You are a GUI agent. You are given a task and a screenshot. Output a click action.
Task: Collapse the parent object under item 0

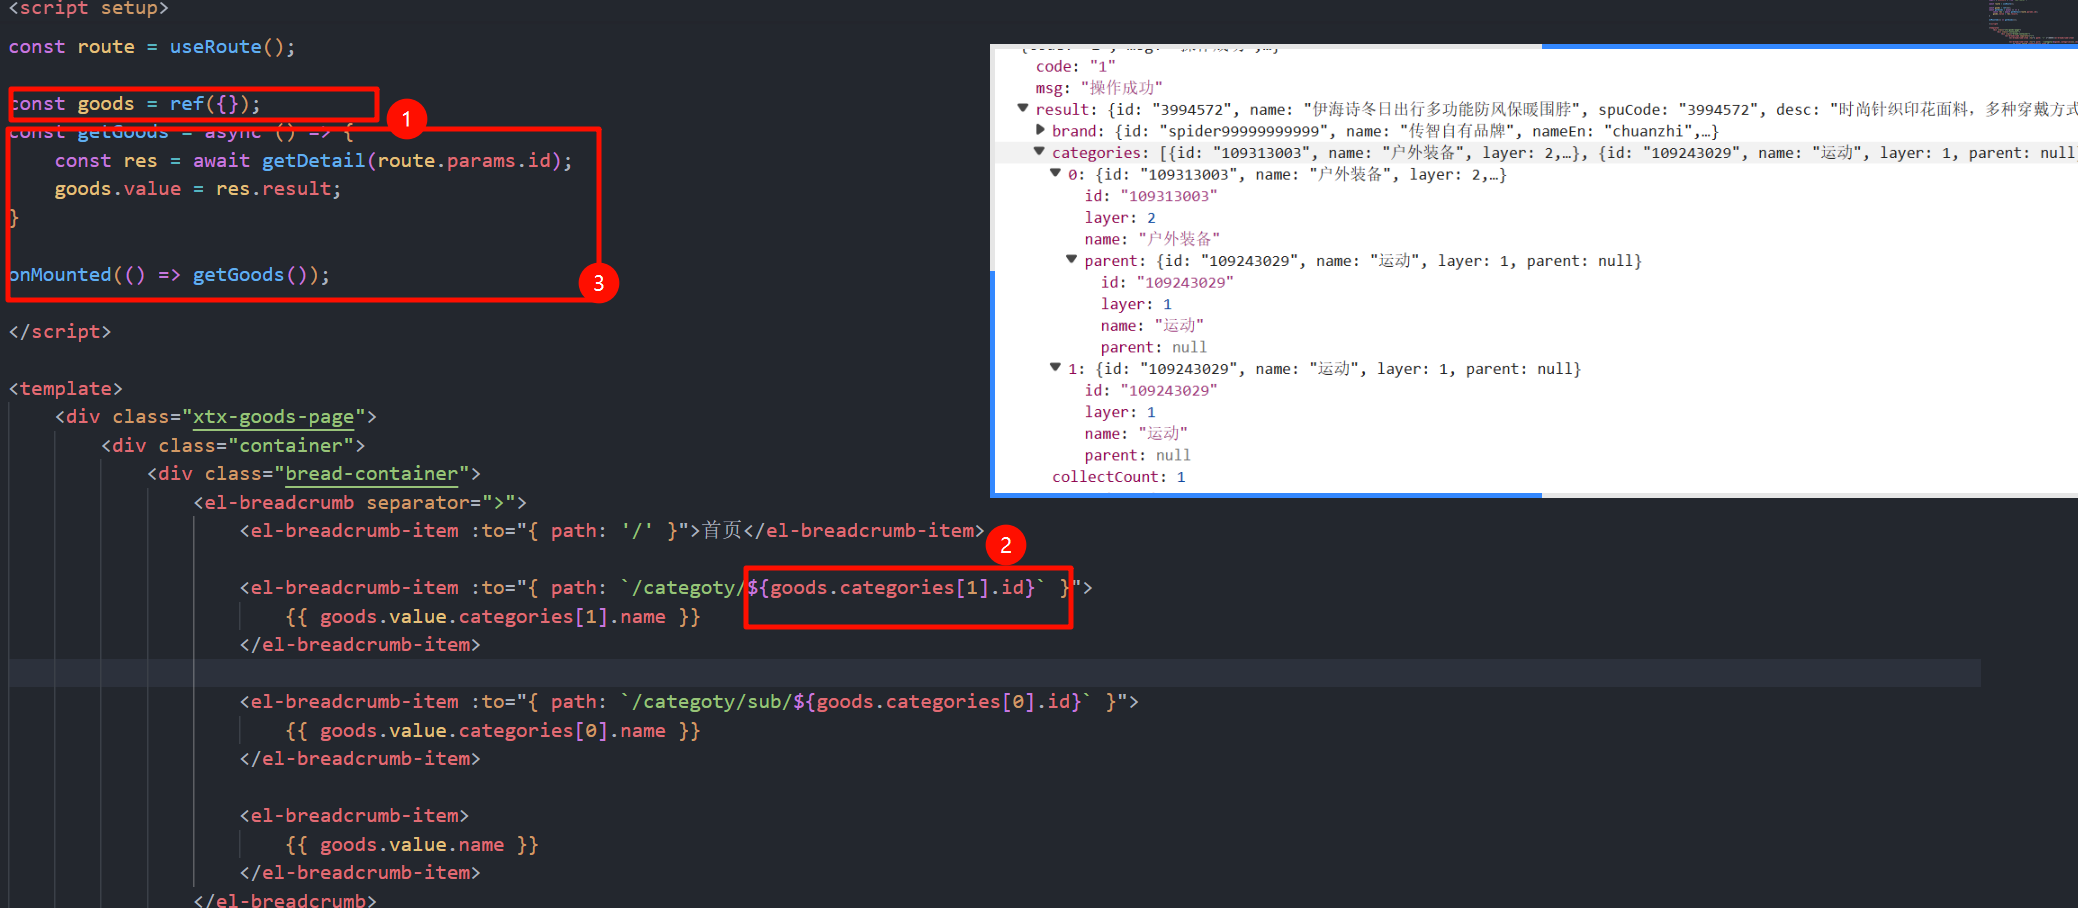(1071, 260)
